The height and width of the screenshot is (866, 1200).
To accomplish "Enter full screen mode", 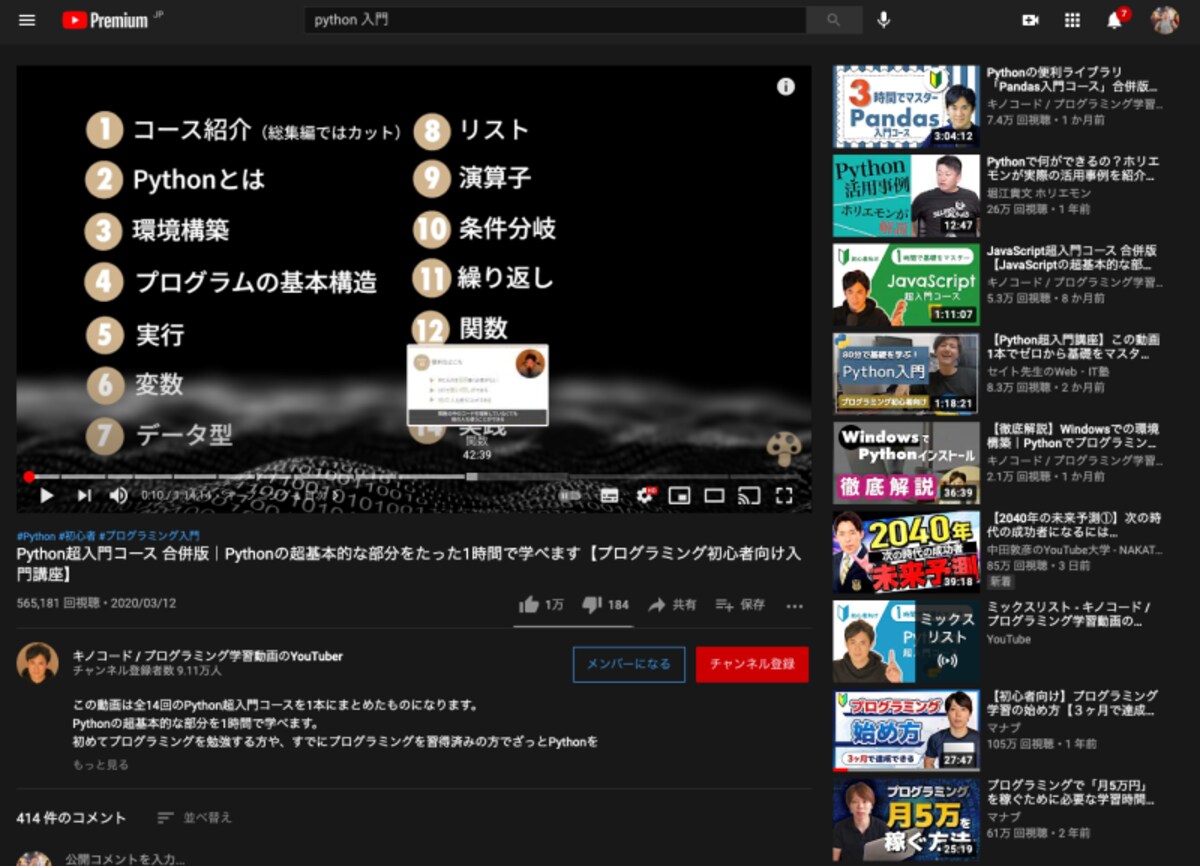I will [784, 495].
